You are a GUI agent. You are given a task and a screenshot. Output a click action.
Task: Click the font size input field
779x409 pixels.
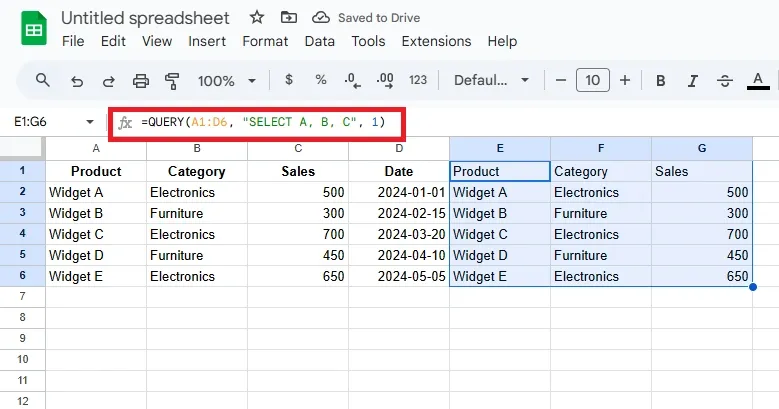pos(593,80)
